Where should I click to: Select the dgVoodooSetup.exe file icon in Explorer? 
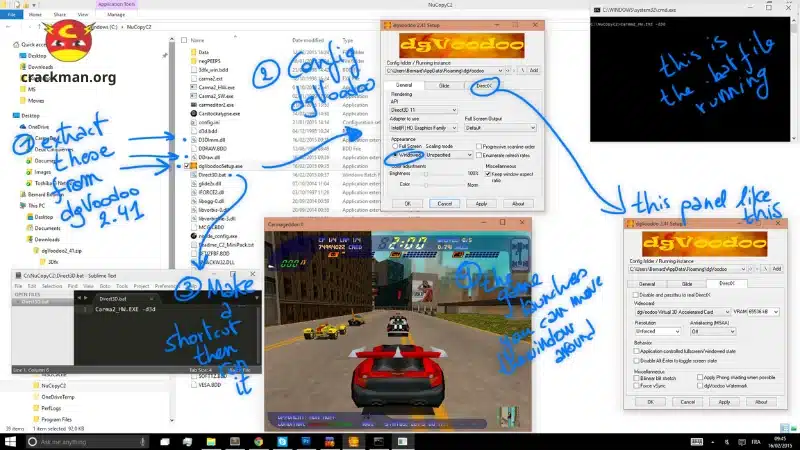(194, 166)
